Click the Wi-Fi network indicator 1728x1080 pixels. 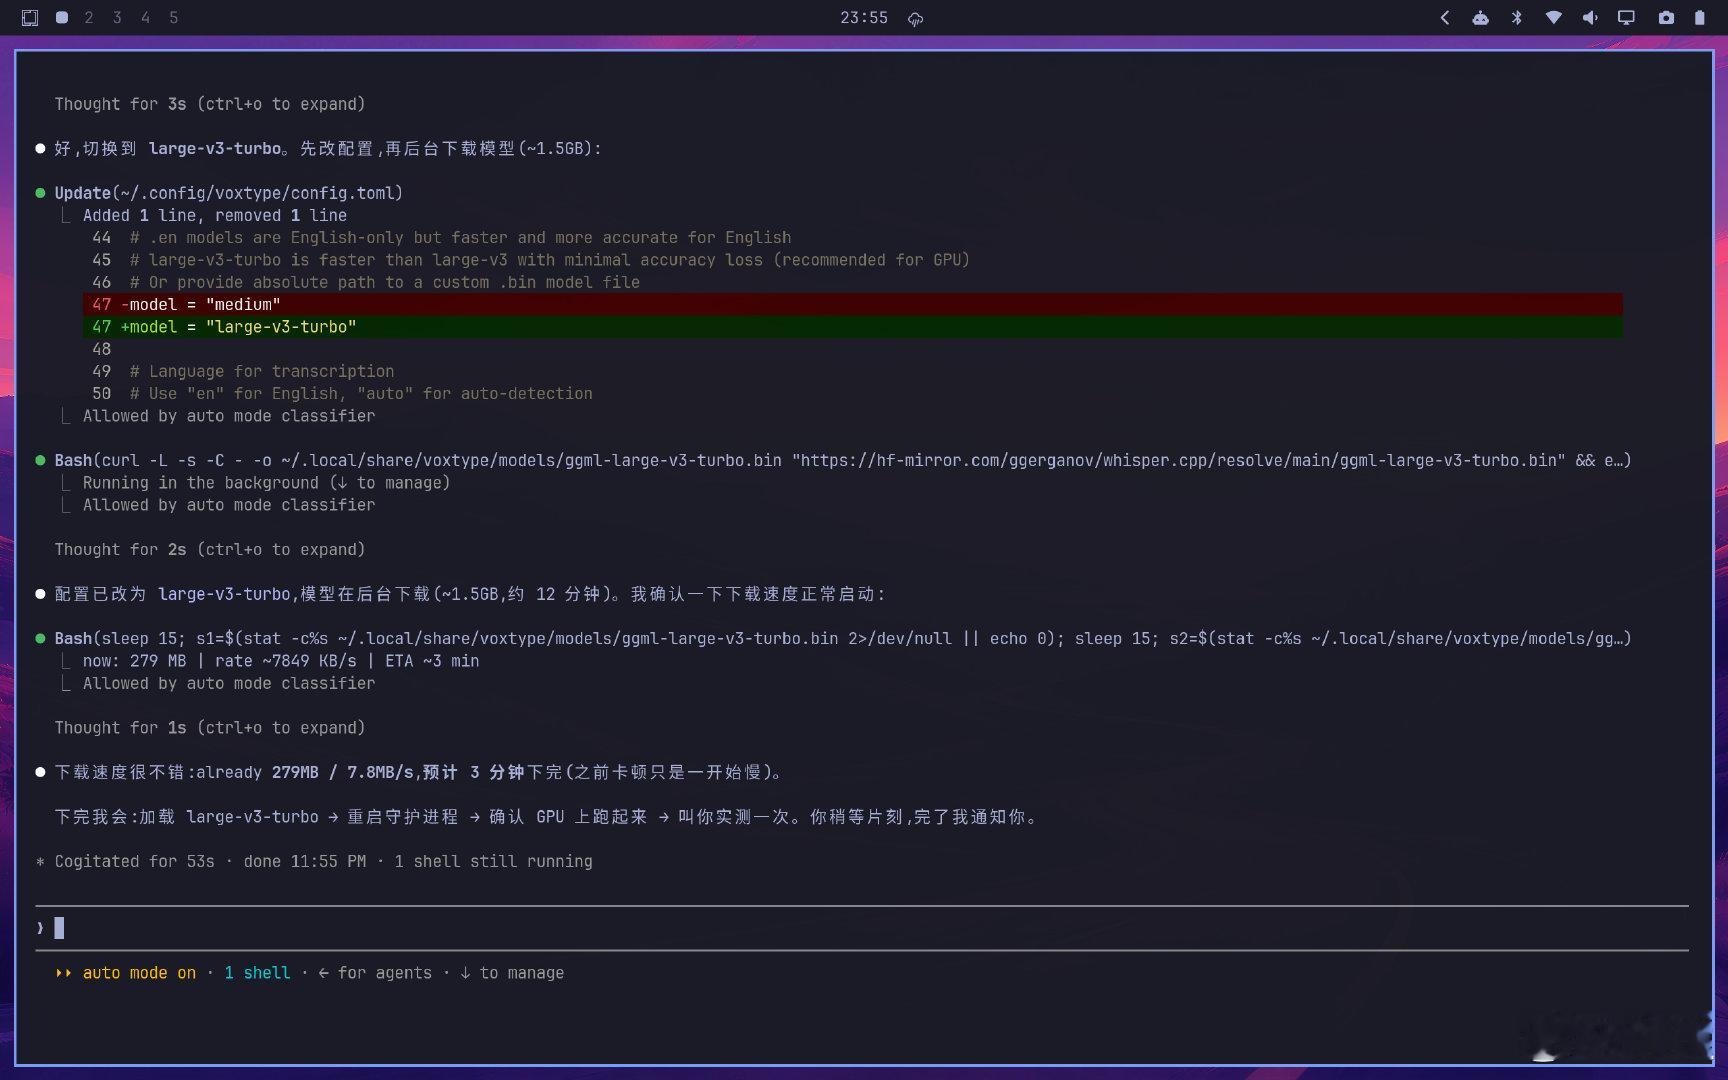point(1554,17)
